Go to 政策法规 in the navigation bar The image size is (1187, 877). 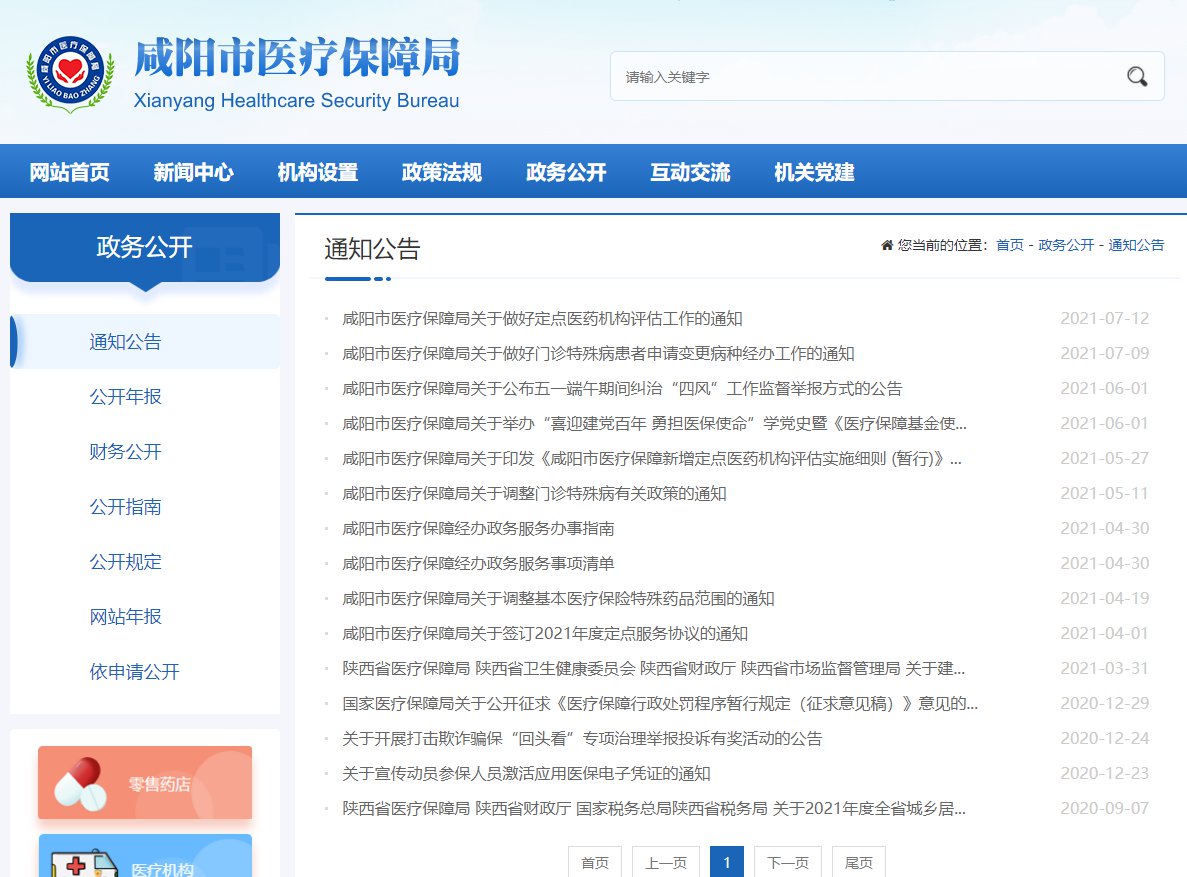coord(441,172)
